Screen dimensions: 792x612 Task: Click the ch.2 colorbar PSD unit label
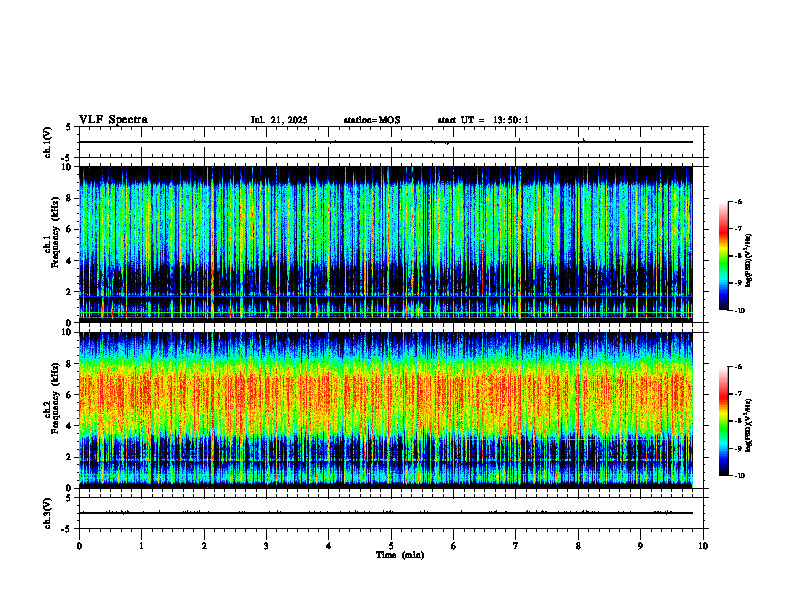click(749, 426)
